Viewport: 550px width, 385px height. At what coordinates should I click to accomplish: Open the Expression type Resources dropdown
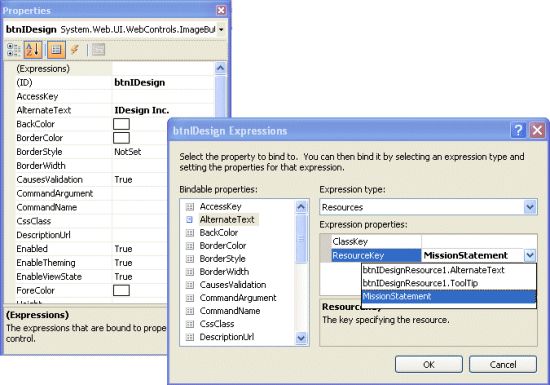(x=530, y=207)
